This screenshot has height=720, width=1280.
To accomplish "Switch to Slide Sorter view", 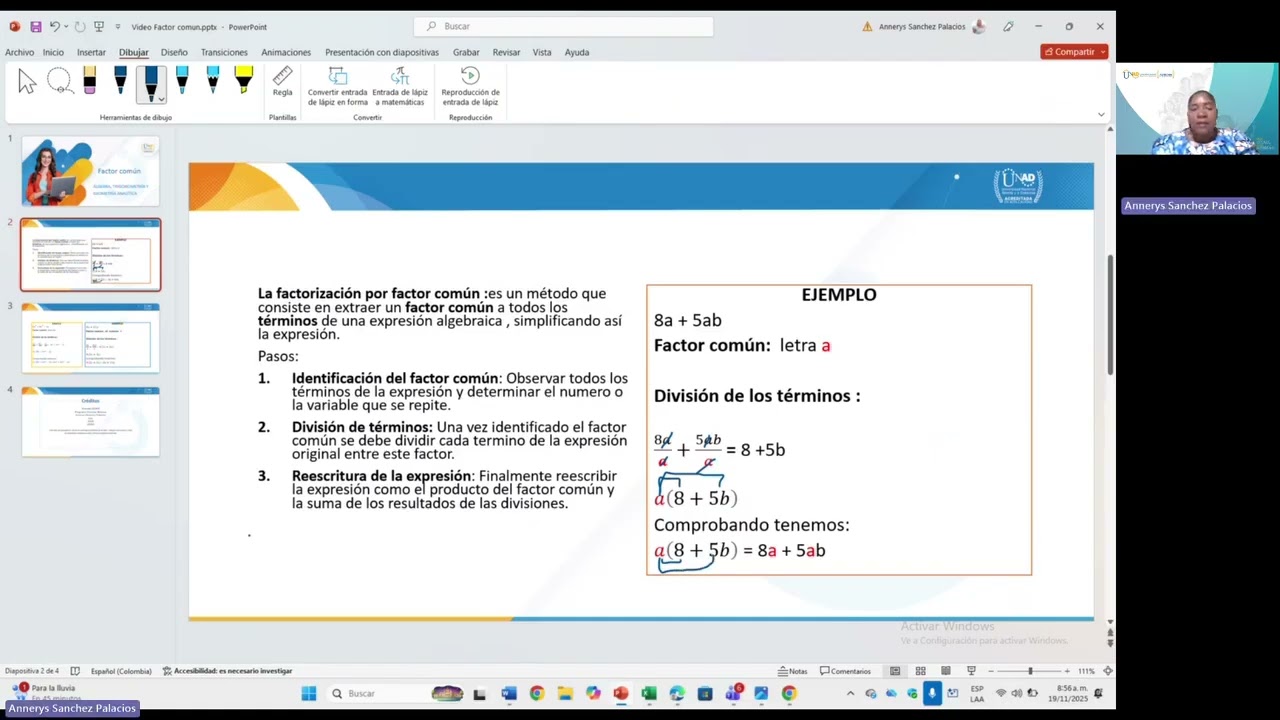I will pos(920,671).
